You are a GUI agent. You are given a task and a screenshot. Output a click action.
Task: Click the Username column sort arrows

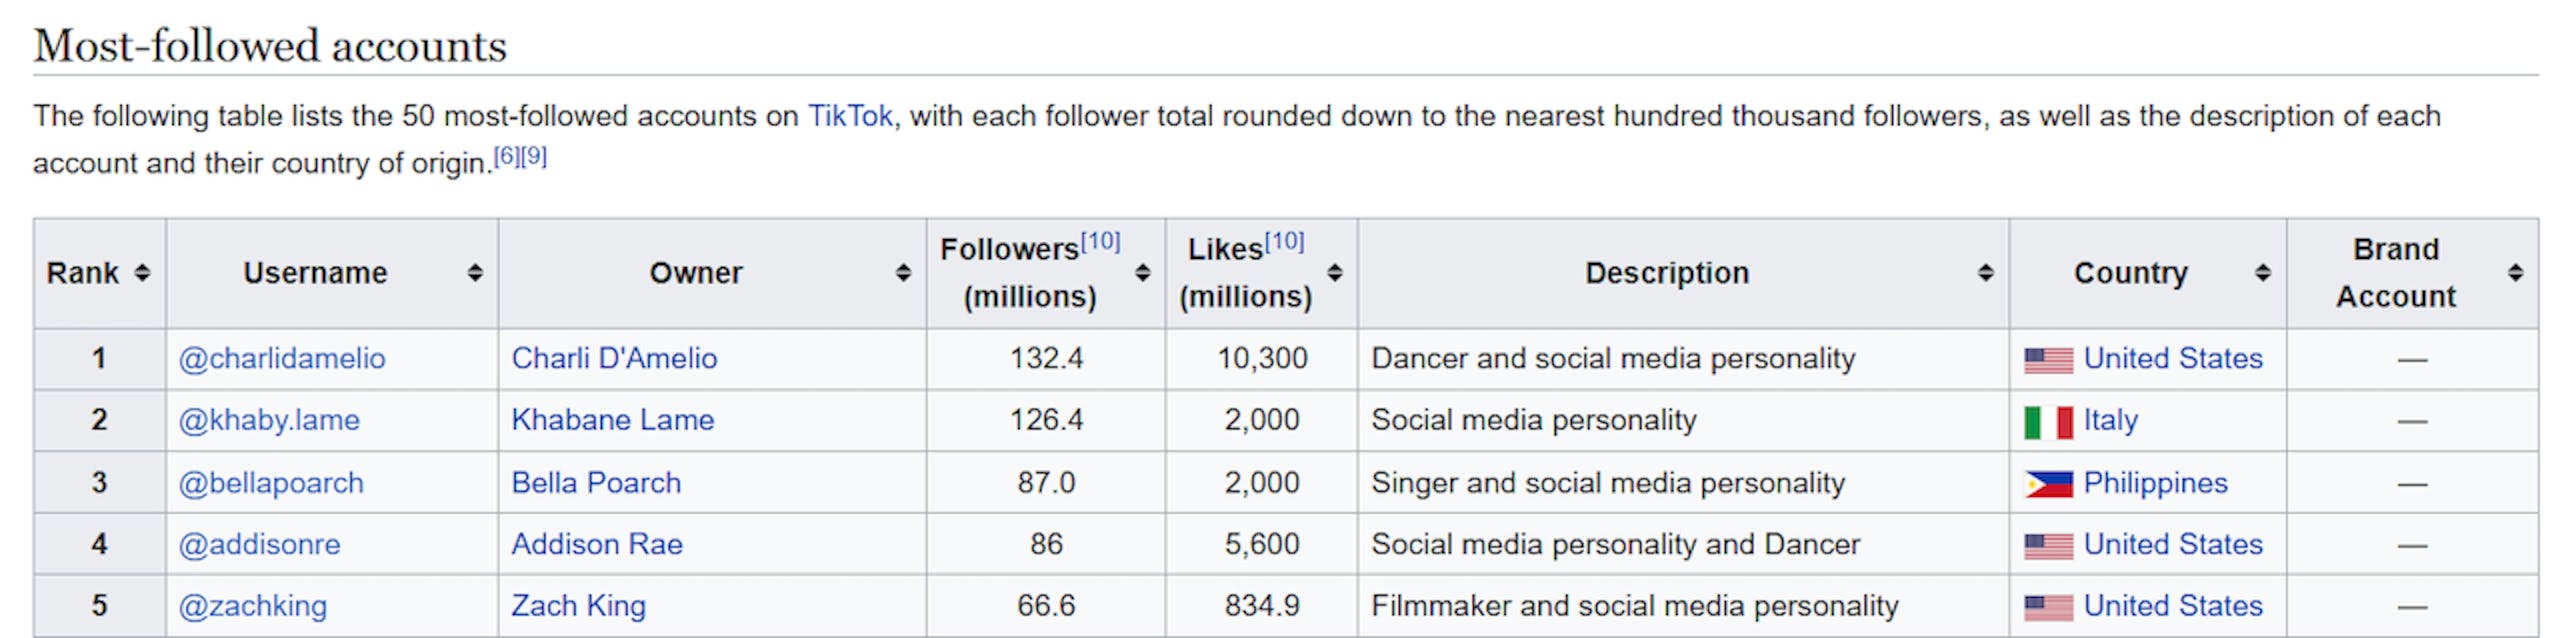[x=475, y=273]
